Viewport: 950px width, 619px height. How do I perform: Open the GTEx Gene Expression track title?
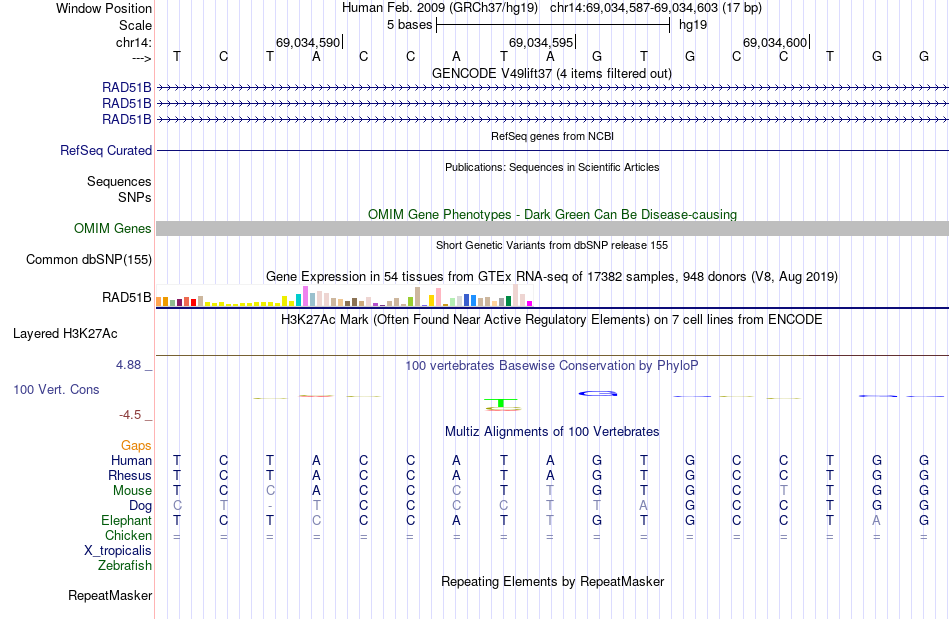click(552, 277)
